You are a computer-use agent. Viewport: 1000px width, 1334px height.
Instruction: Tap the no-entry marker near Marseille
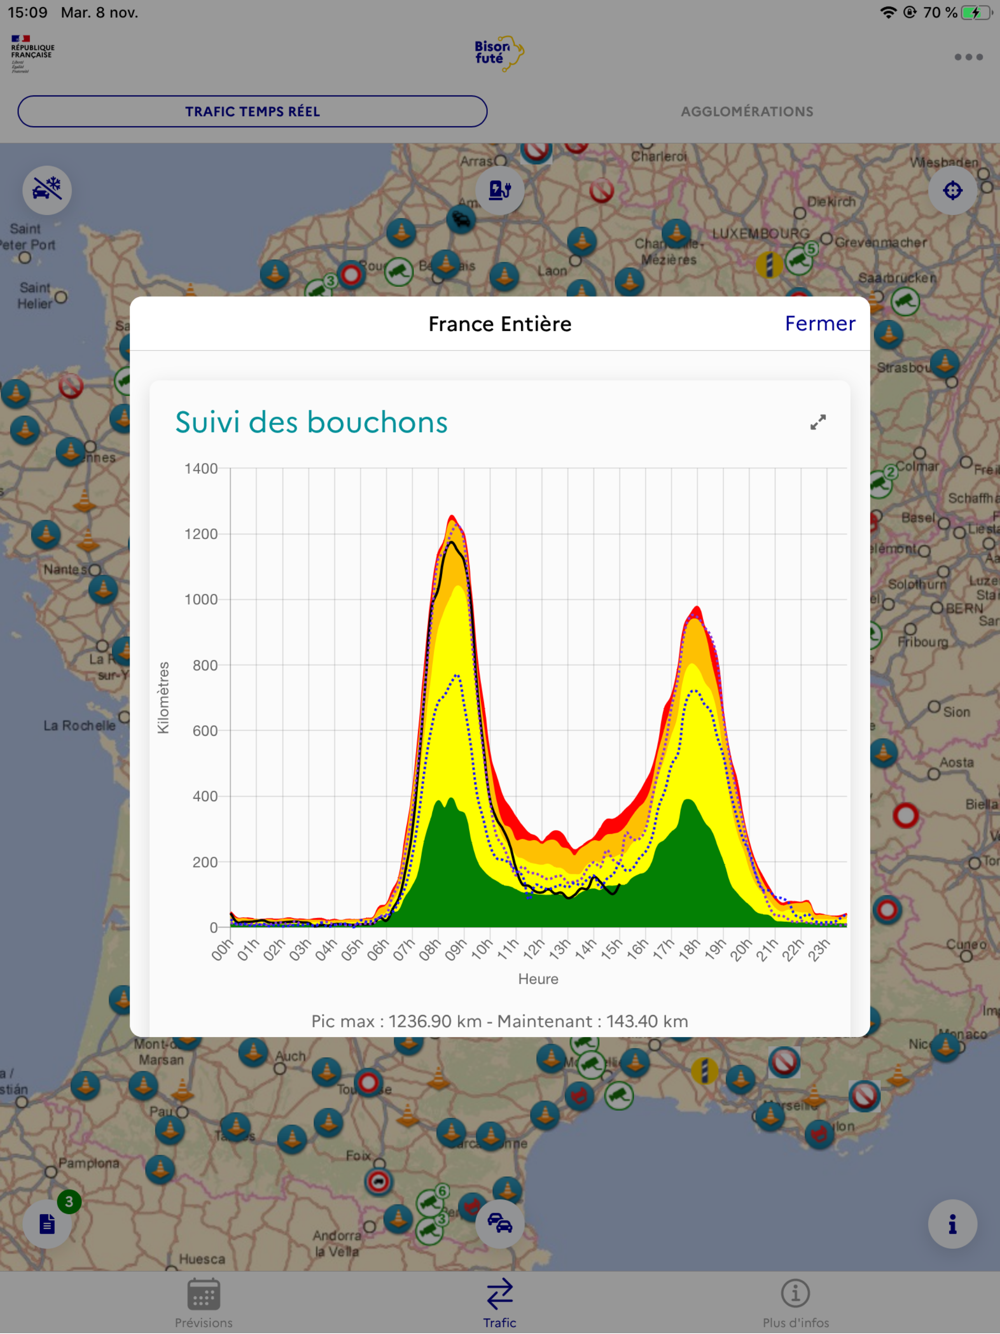[x=784, y=1060]
